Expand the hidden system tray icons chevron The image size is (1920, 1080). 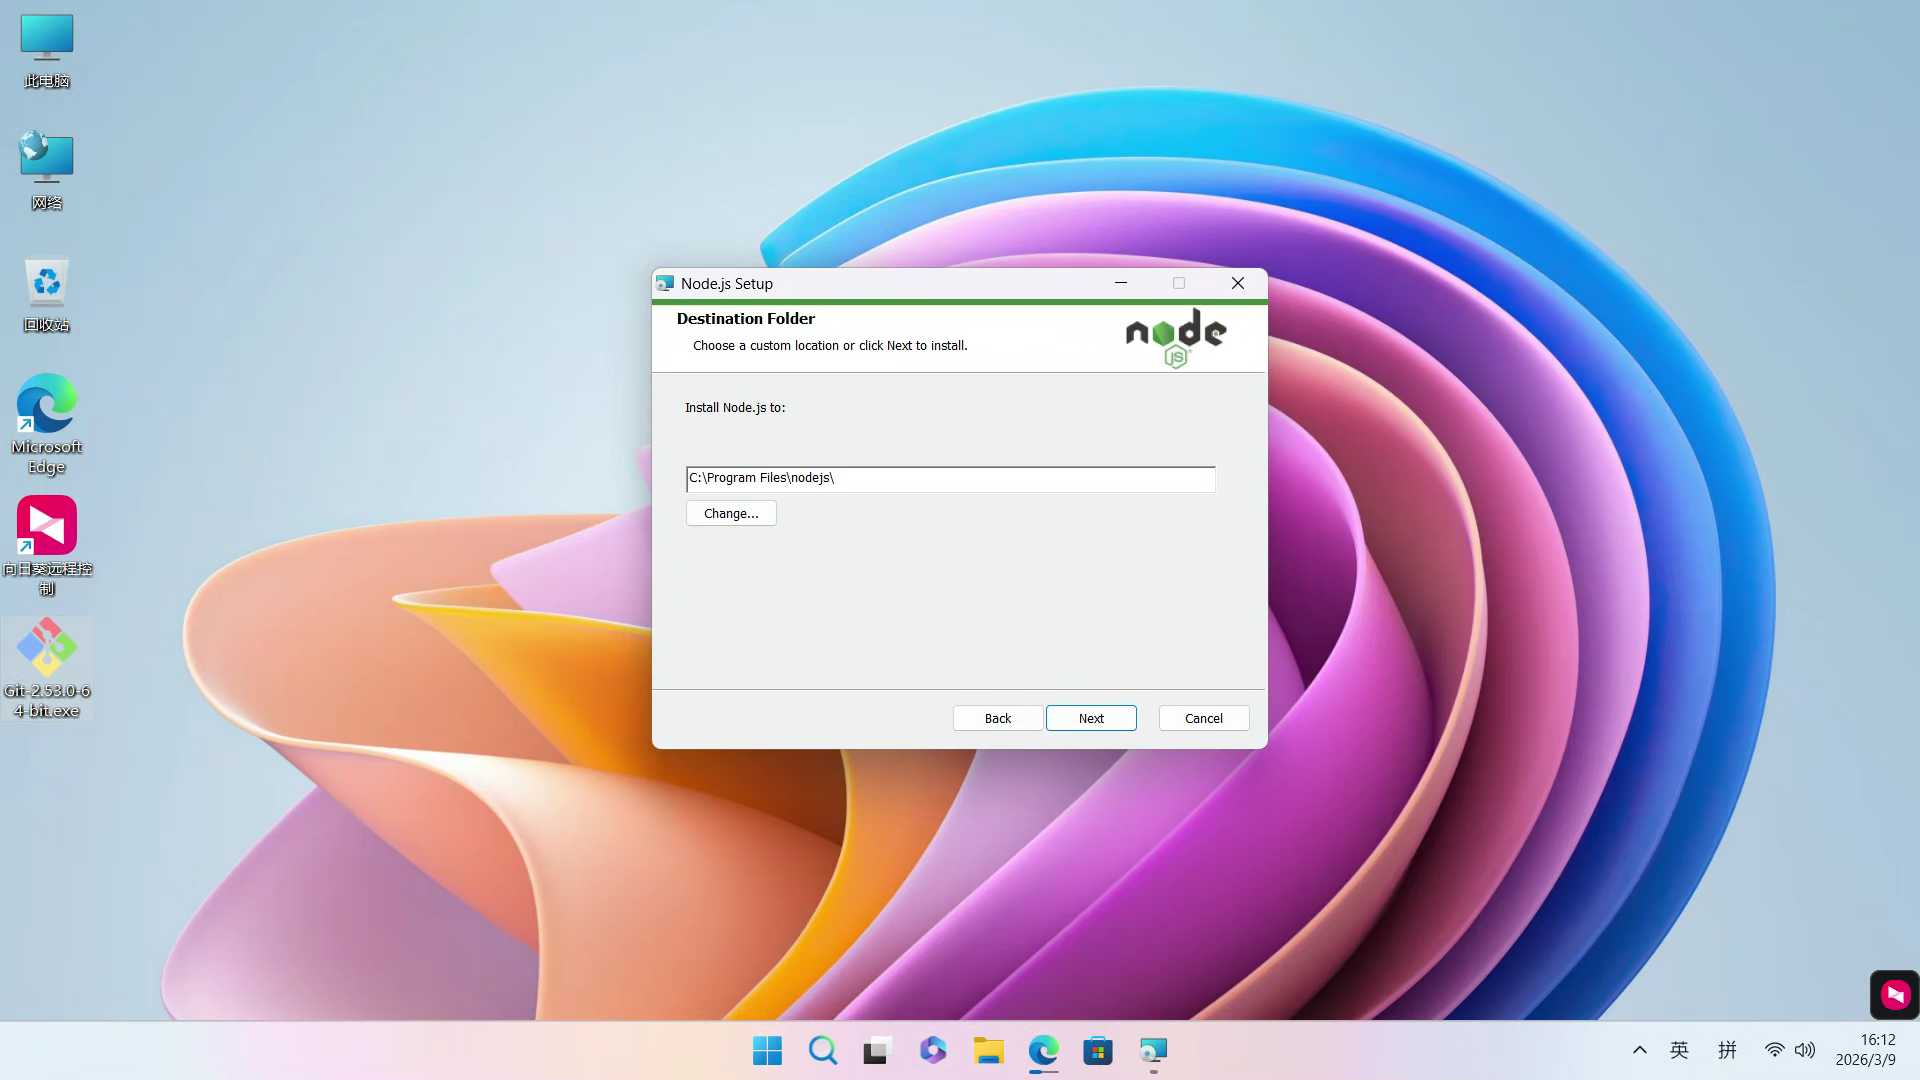click(x=1639, y=1050)
